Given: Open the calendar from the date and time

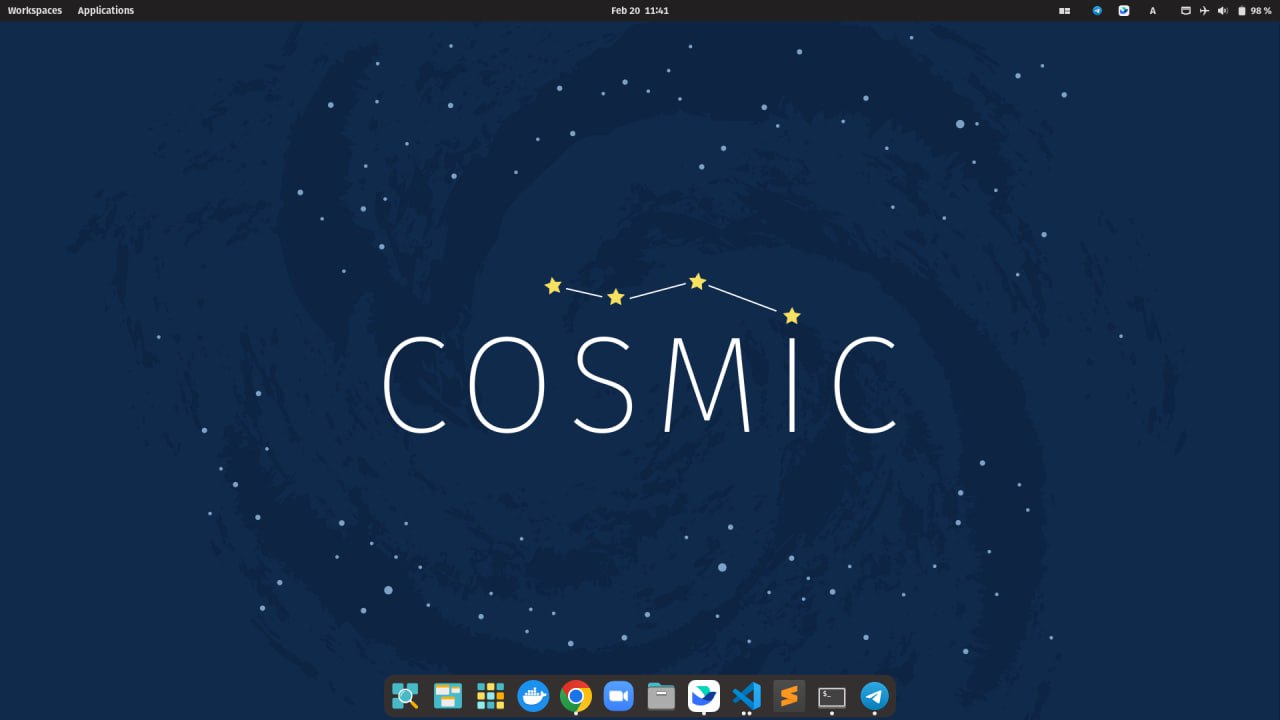Looking at the screenshot, I should 640,11.
